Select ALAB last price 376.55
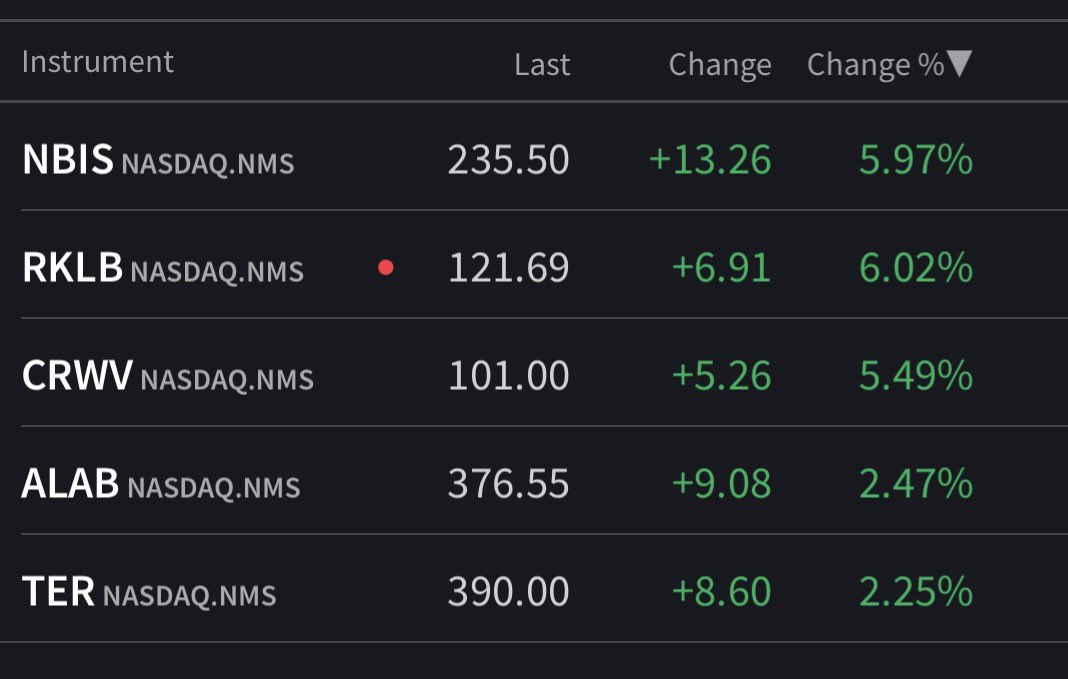 [x=508, y=484]
